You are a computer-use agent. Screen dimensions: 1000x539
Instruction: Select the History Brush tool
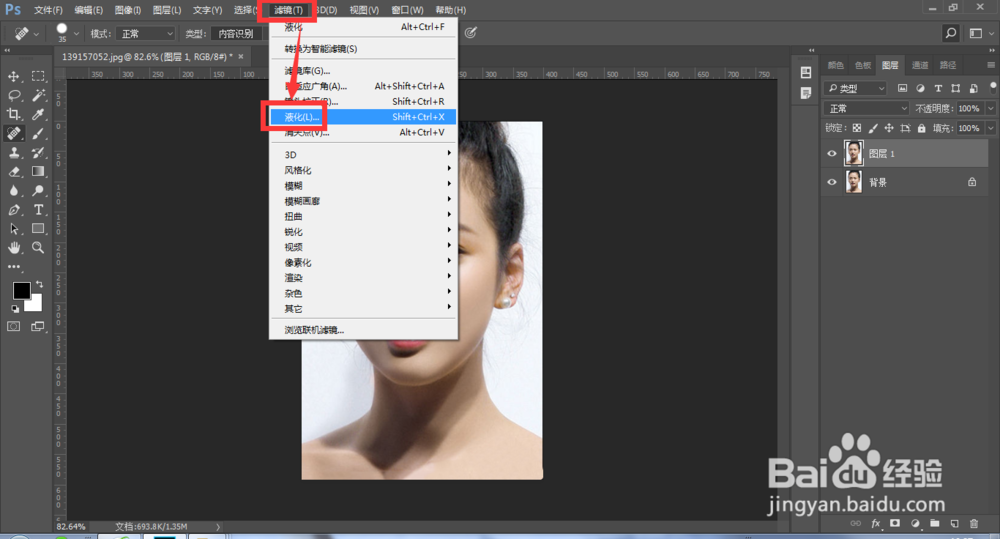[38, 152]
